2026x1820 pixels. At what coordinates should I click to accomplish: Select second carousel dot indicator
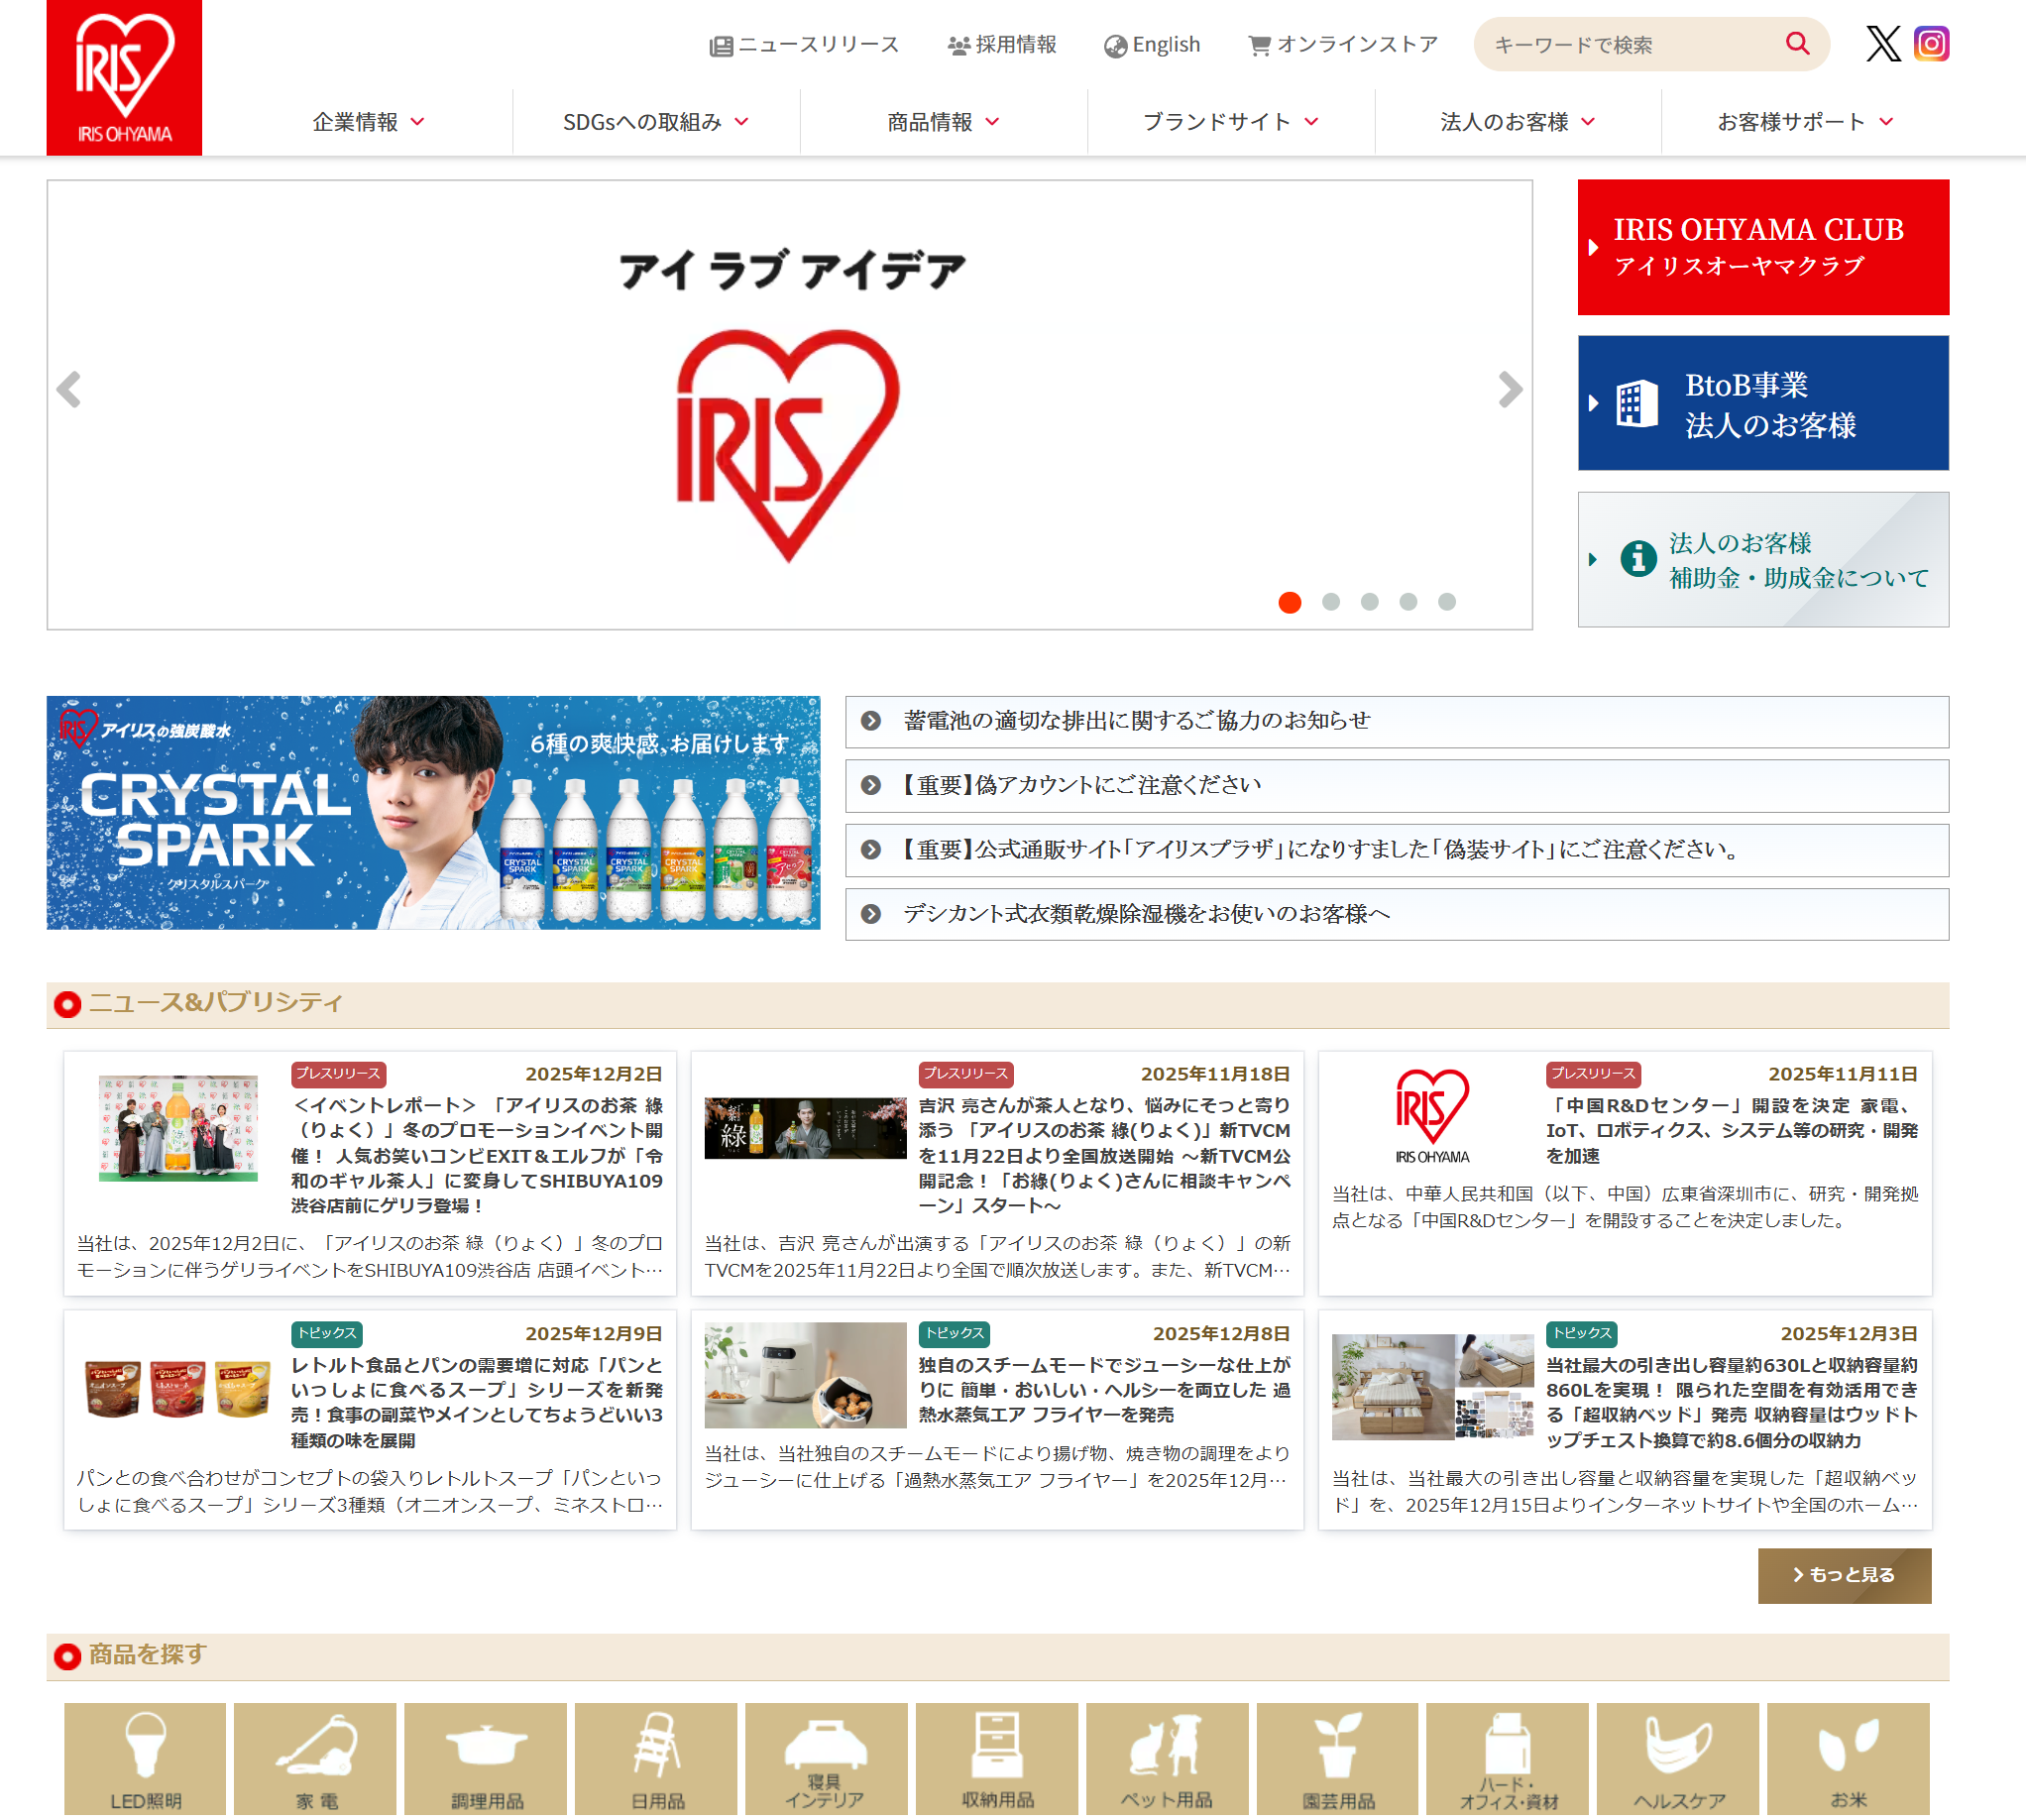click(x=1330, y=602)
